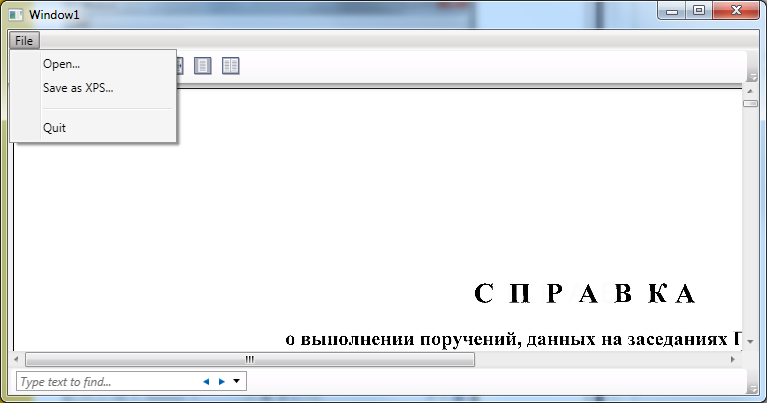
Task: Maximize the Window1 window
Action: 699,10
